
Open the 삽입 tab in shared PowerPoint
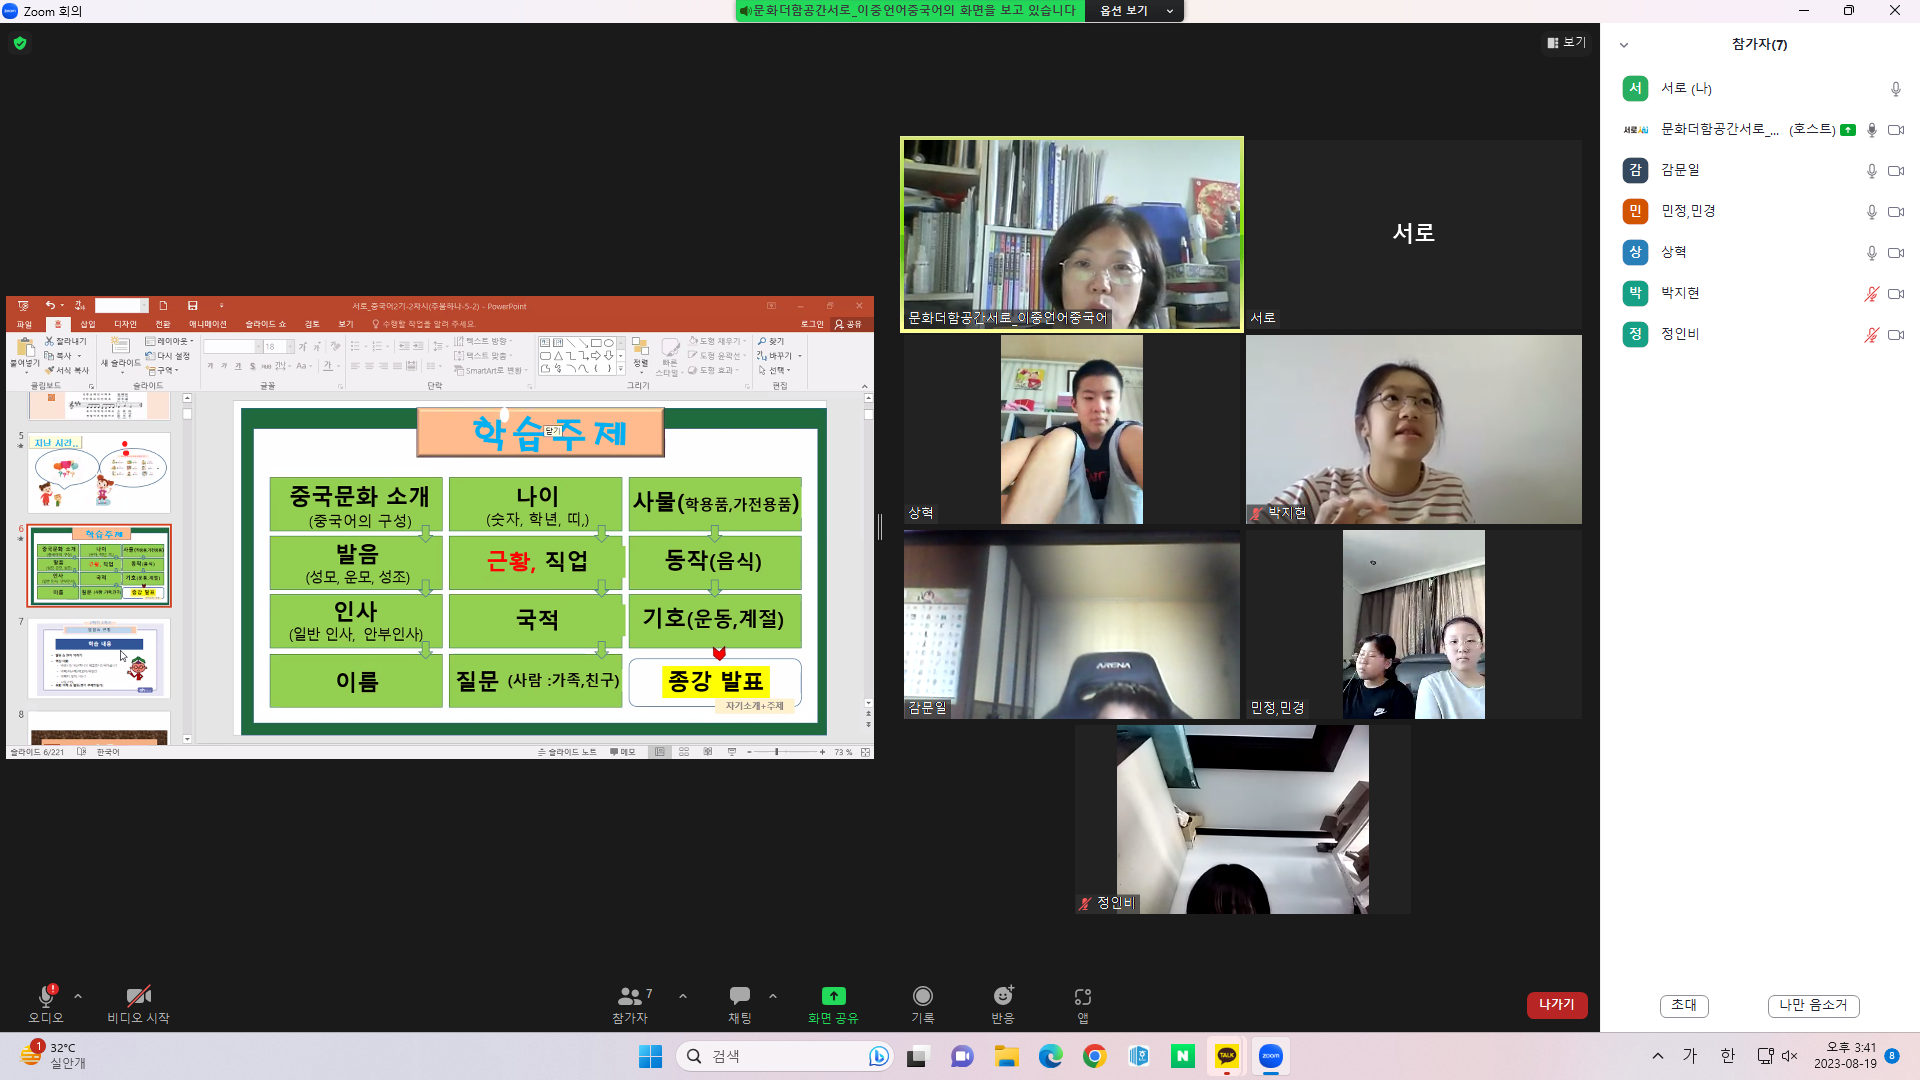(88, 324)
